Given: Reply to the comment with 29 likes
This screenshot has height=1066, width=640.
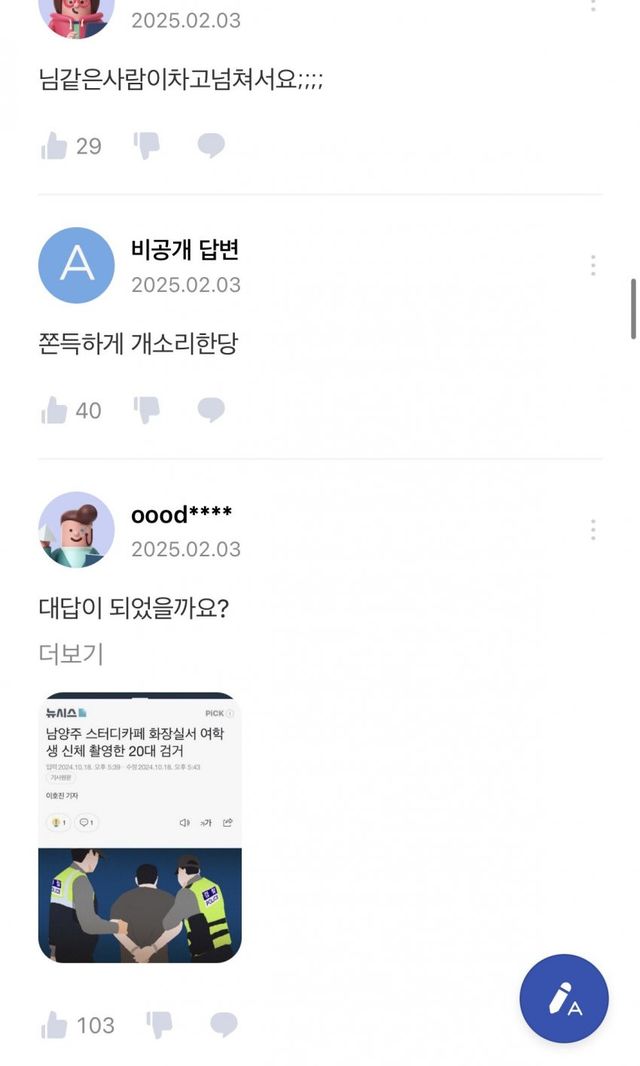Looking at the screenshot, I should [211, 146].
